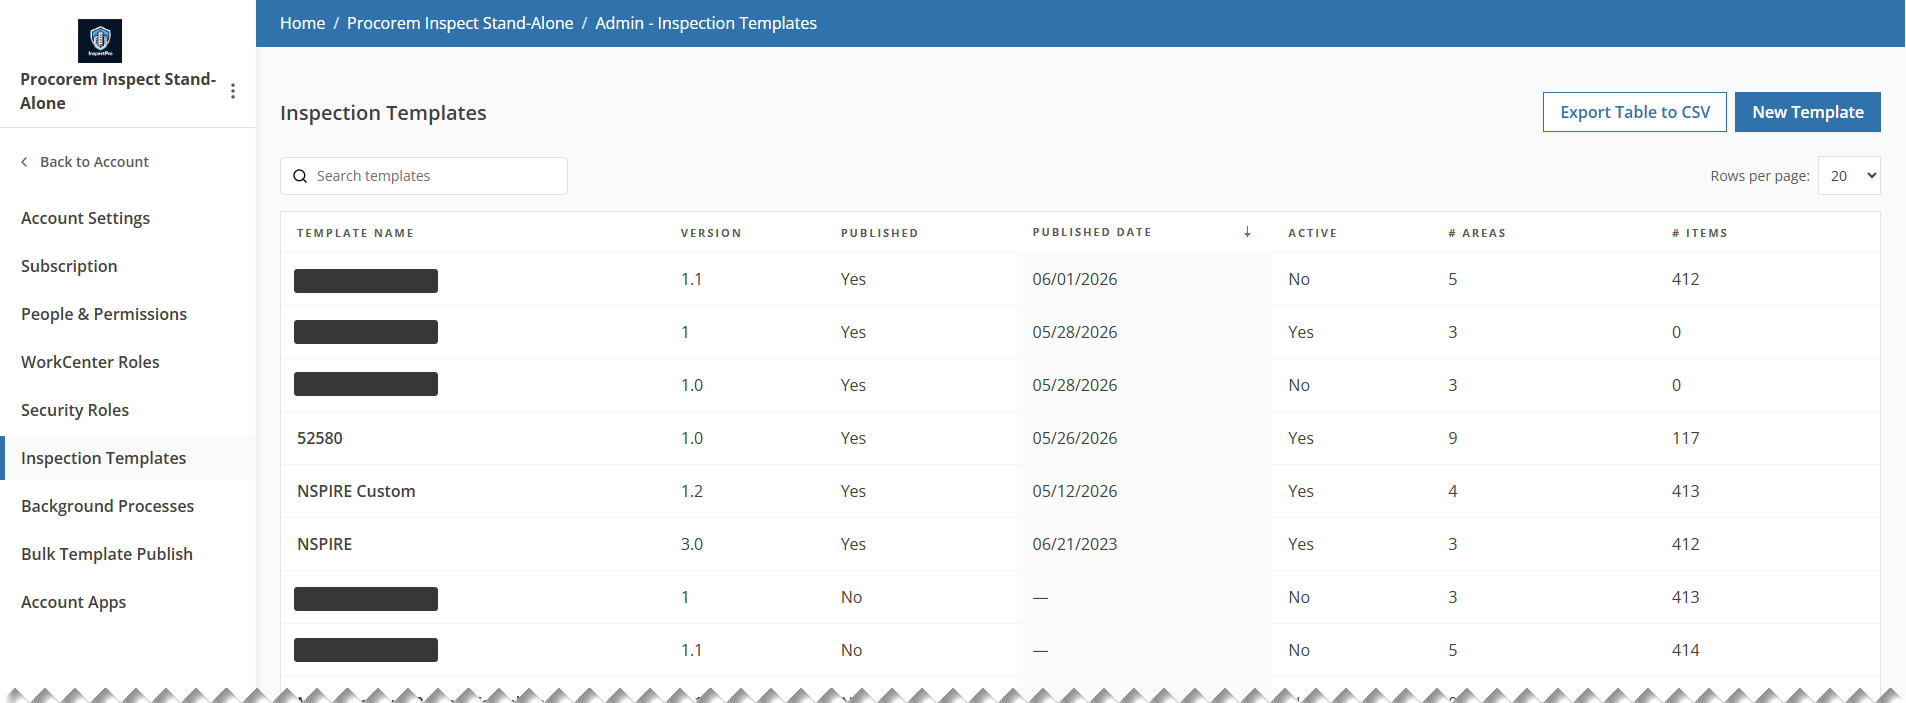The height and width of the screenshot is (703, 1906).
Task: Click the 06/21/2023 published date cell
Action: (x=1075, y=544)
